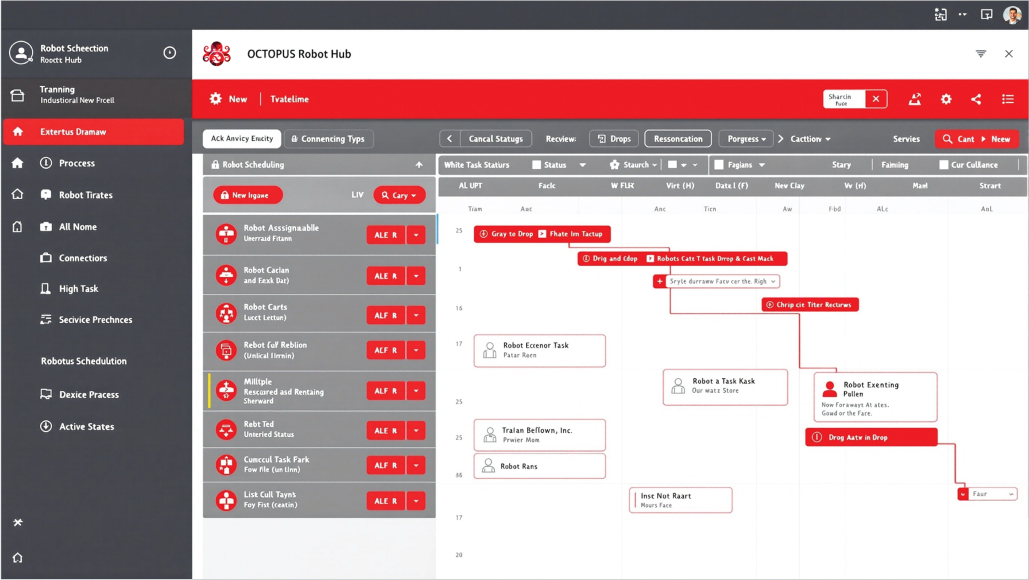Viewport: 1029px width, 580px height.
Task: Click the settings gear in red toolbar
Action: coord(946,99)
